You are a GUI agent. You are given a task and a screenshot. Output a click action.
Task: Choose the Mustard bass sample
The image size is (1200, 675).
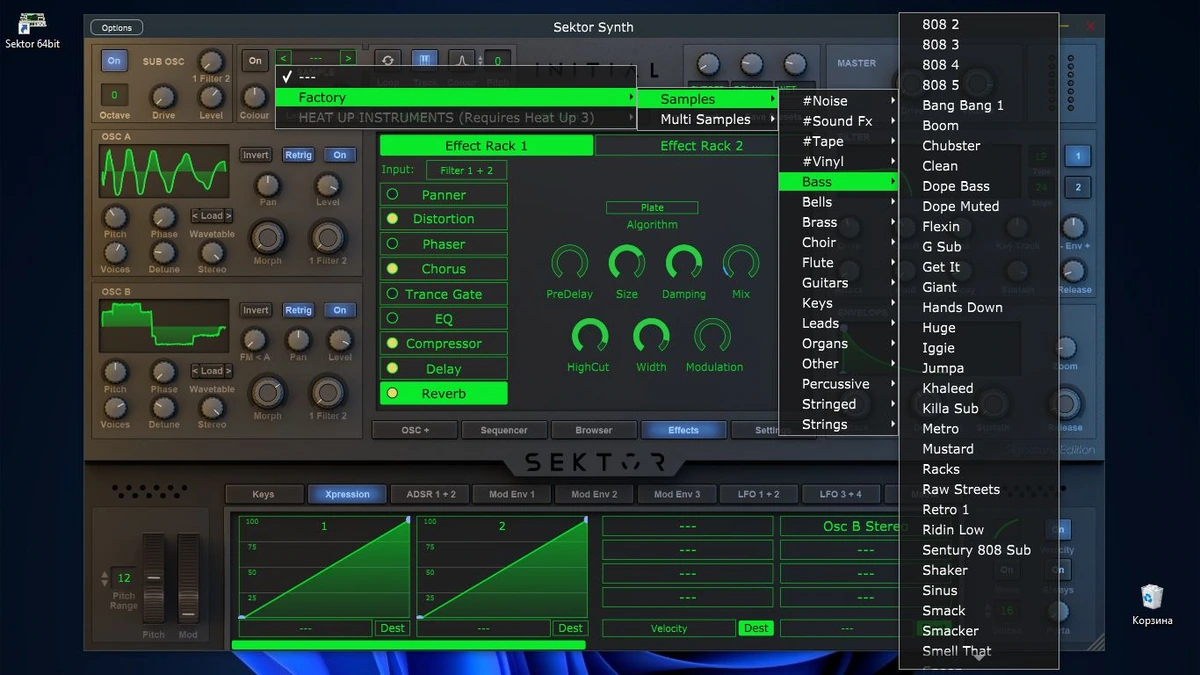tap(979, 449)
